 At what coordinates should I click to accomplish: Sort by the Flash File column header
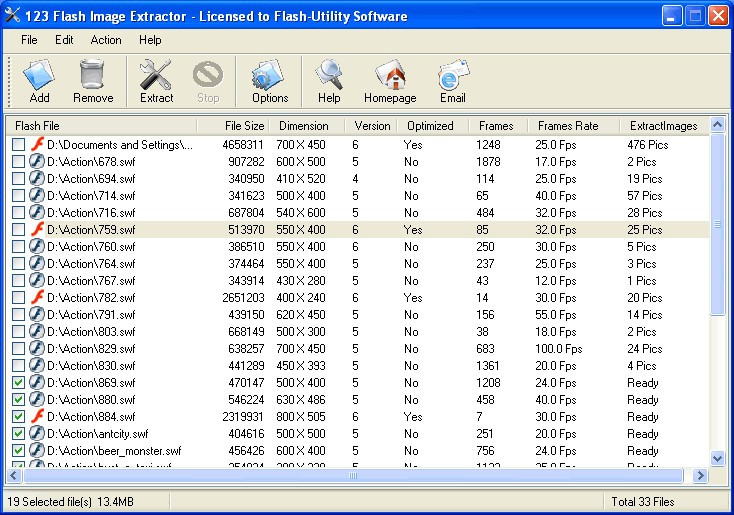pos(101,125)
